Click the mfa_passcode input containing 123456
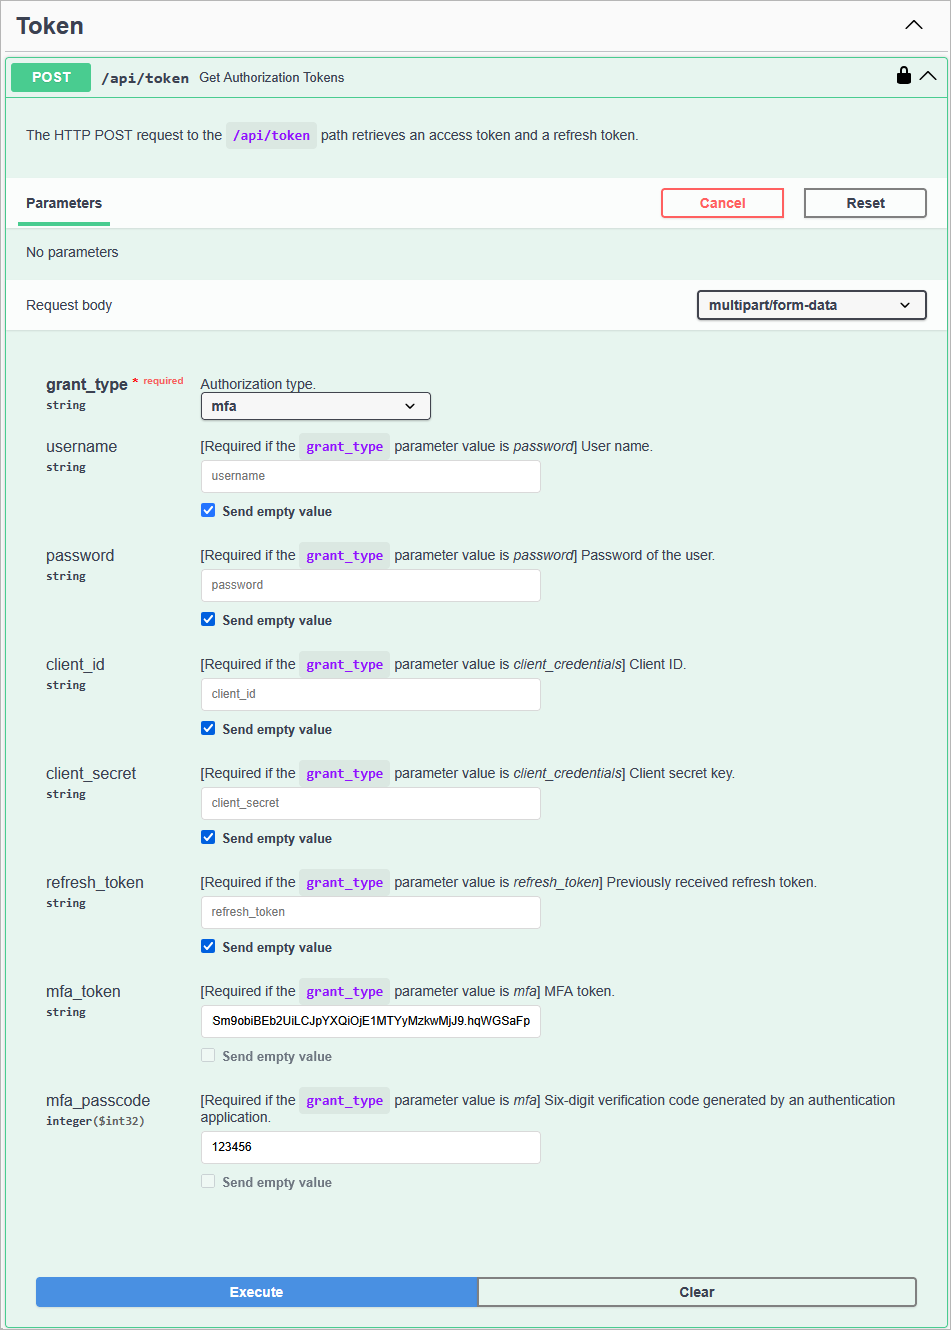 coord(370,1147)
